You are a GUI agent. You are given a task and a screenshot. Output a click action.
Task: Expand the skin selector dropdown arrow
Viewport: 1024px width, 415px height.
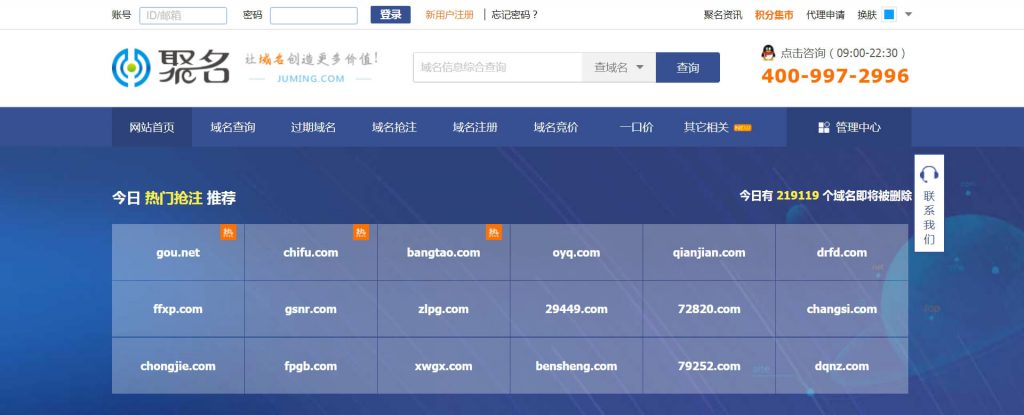coord(908,14)
